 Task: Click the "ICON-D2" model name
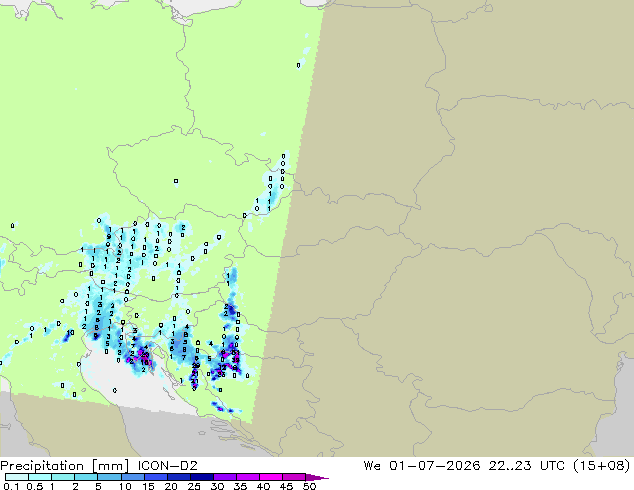point(167,466)
